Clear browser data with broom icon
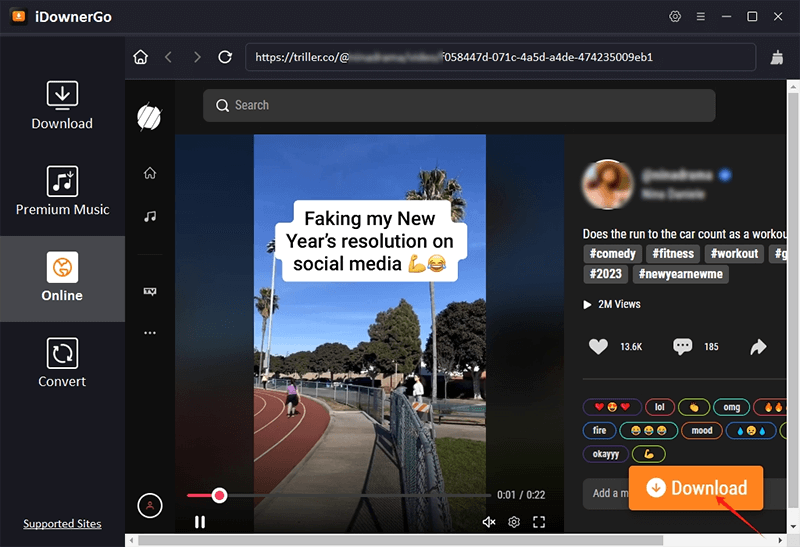 click(x=777, y=57)
